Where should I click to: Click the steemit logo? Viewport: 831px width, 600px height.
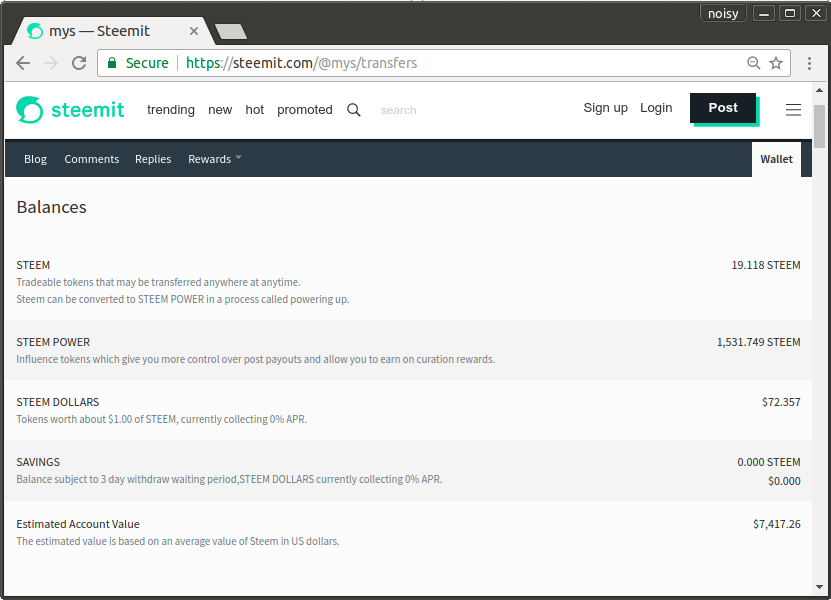70,110
